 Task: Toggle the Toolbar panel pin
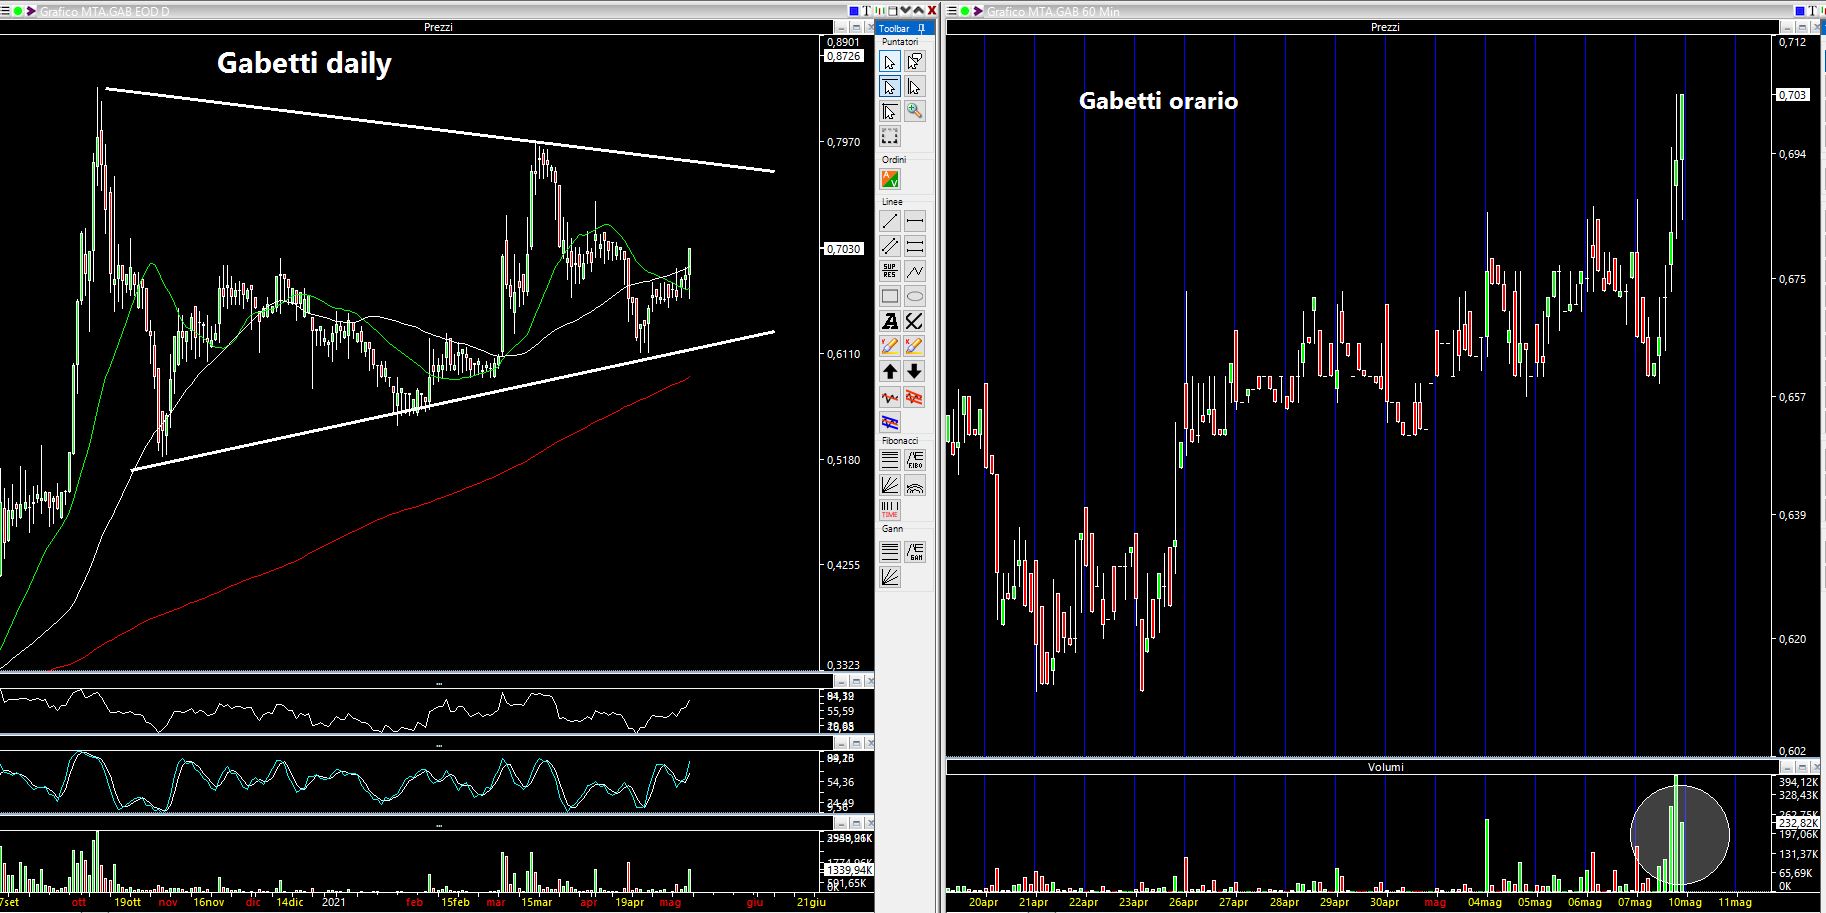[921, 29]
